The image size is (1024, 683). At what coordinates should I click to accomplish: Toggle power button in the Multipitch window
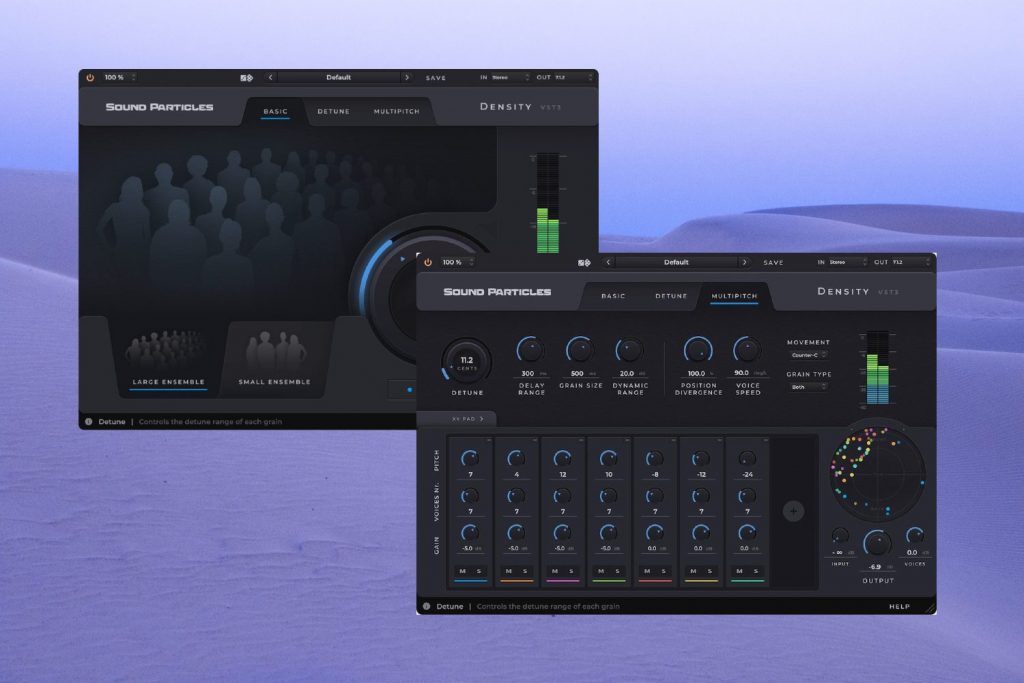point(428,262)
